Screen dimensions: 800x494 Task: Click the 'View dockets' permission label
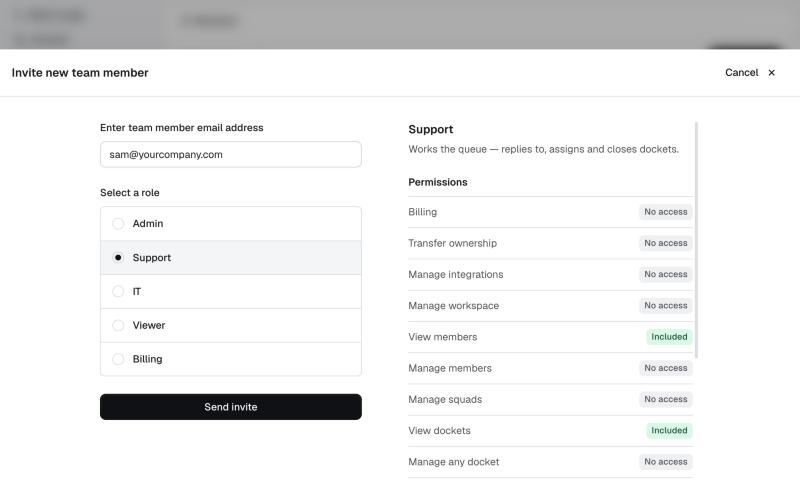[439, 431]
